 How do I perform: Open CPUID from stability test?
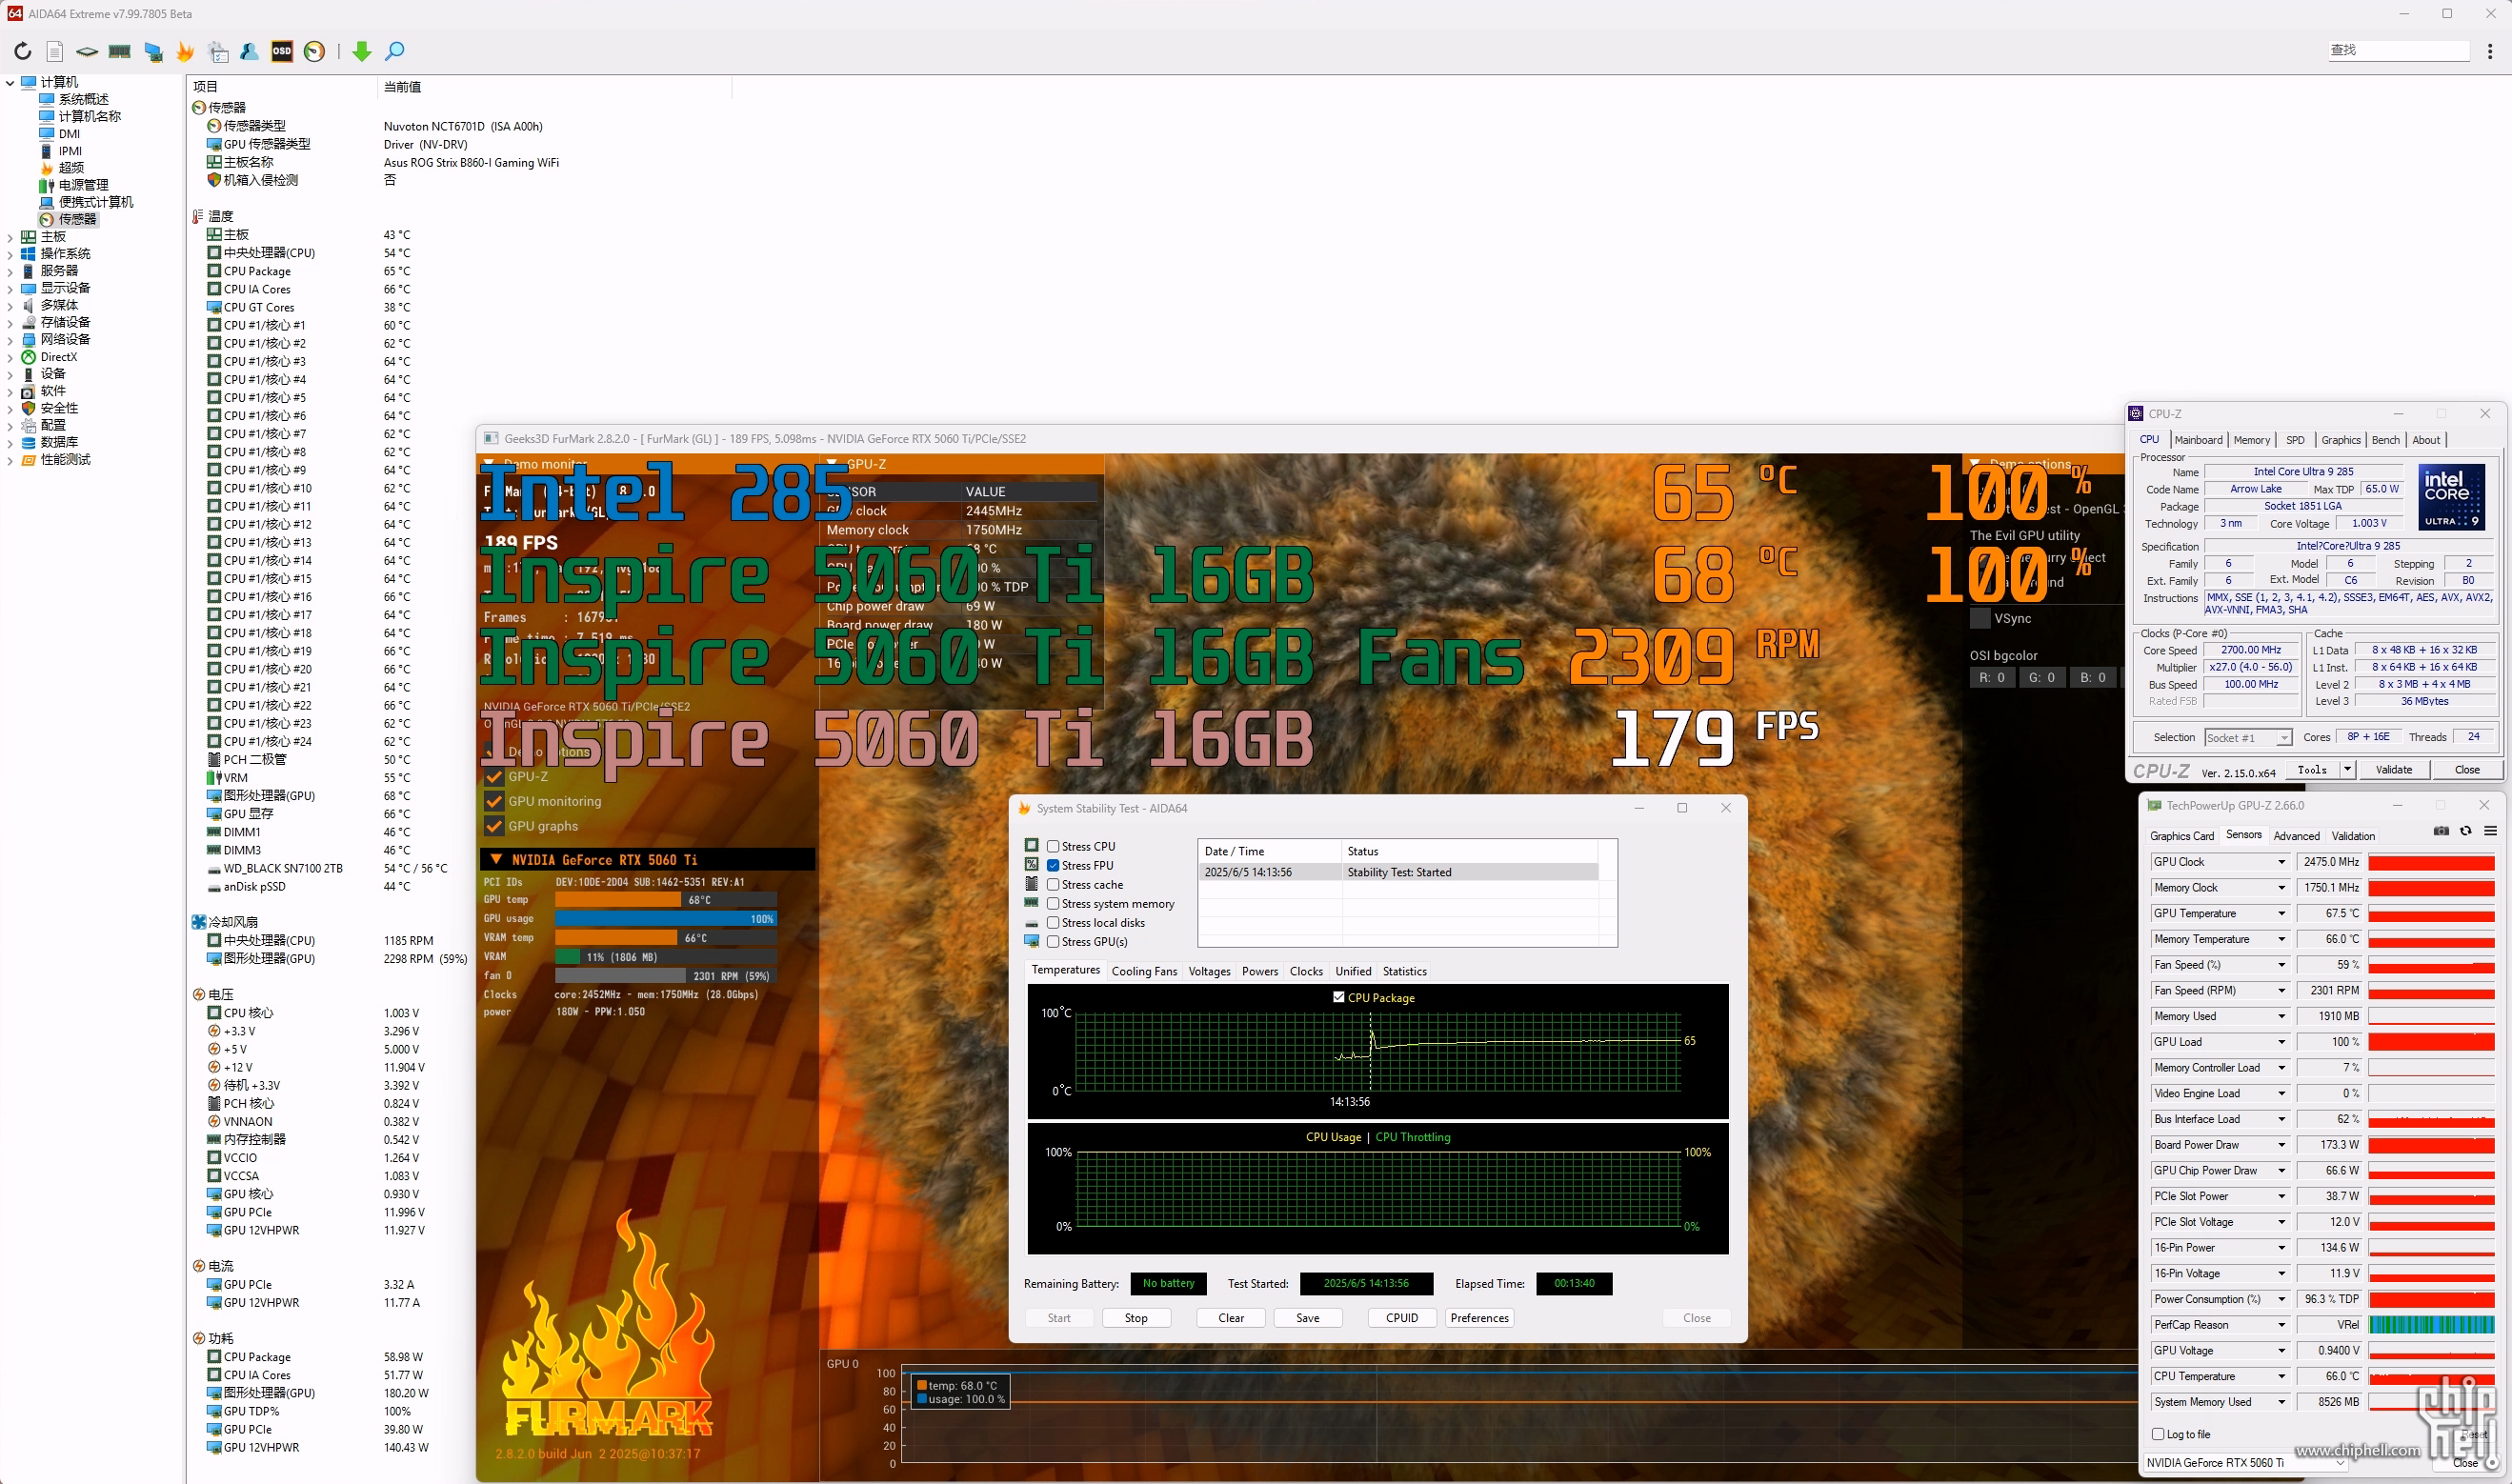1402,1318
